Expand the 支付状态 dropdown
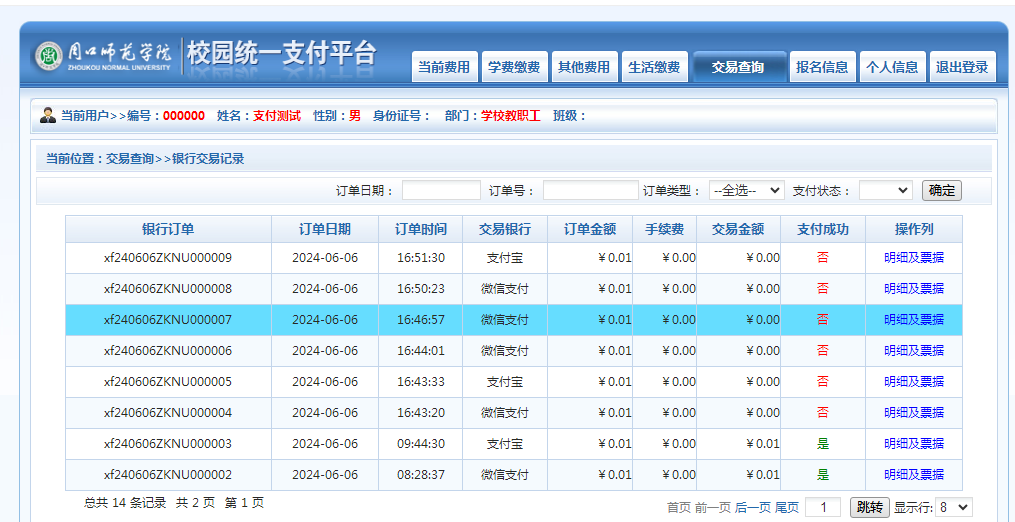Image resolution: width=1015 pixels, height=522 pixels. click(886, 190)
